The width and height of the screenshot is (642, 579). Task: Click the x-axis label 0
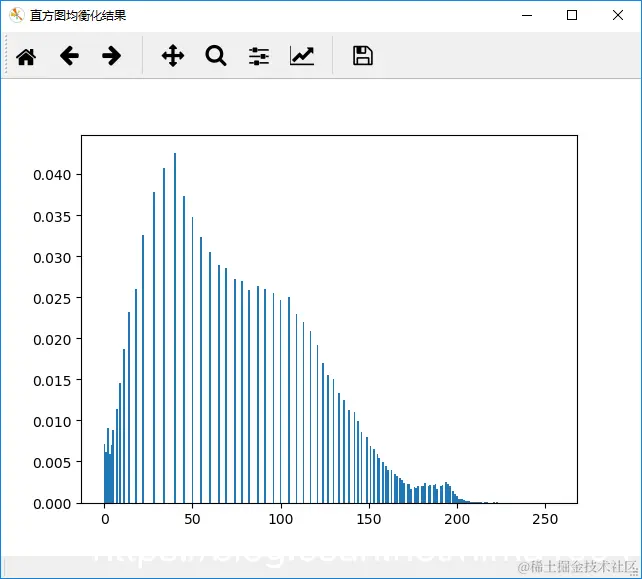(105, 519)
